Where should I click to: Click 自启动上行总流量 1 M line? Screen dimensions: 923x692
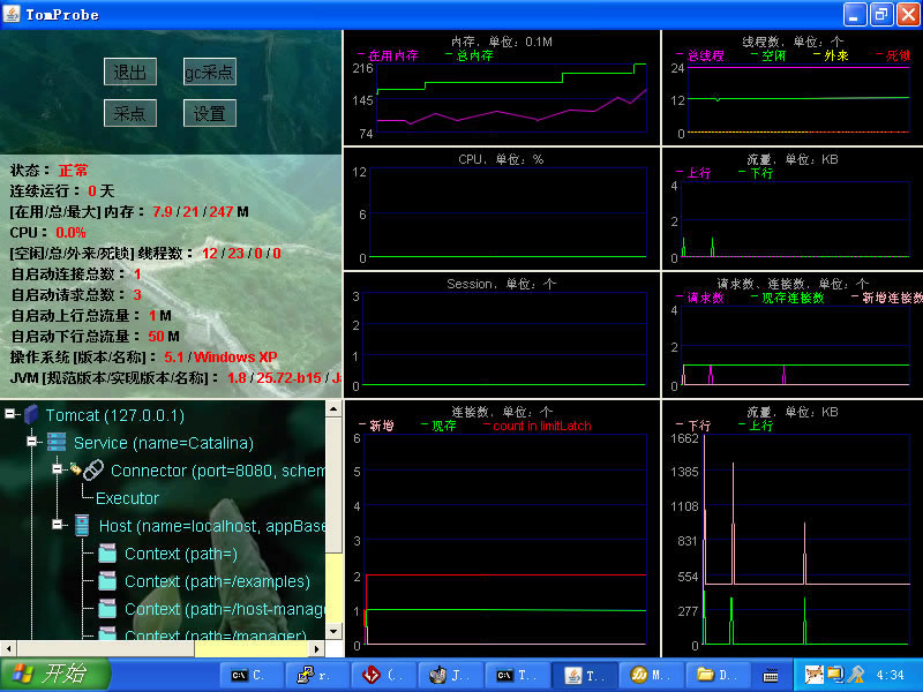[x=91, y=315]
